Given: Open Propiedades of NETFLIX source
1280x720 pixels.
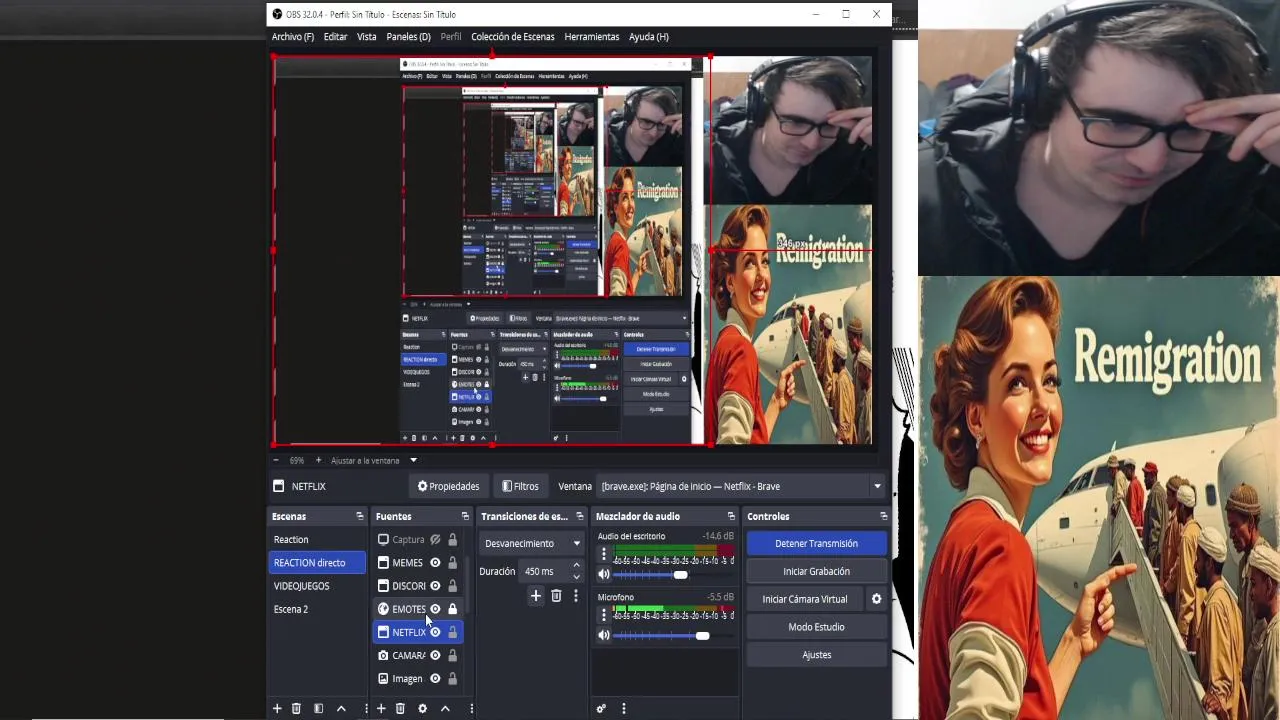Looking at the screenshot, I should [448, 486].
